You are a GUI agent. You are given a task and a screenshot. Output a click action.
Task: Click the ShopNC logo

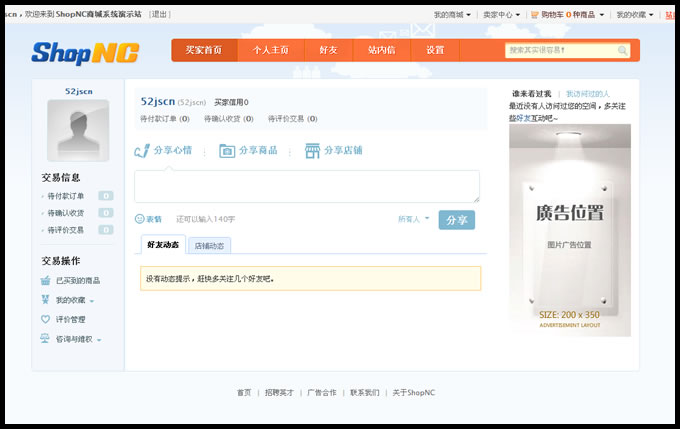(x=85, y=53)
